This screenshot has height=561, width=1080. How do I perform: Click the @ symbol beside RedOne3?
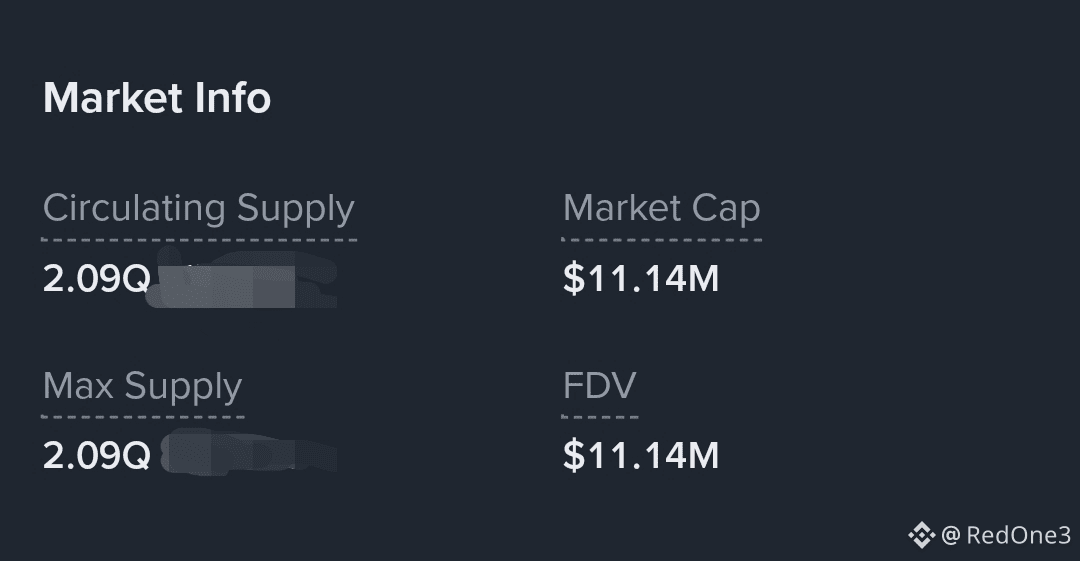(951, 535)
